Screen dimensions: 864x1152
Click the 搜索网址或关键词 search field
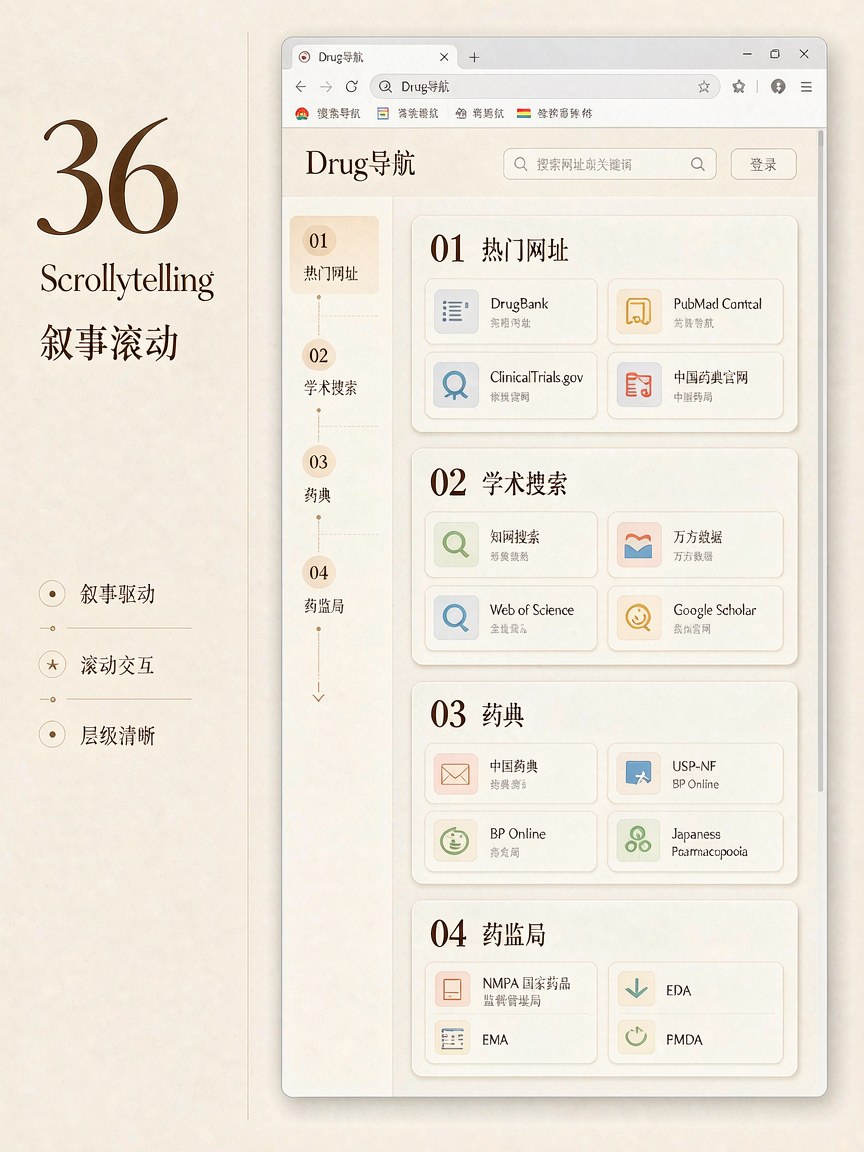pos(610,164)
